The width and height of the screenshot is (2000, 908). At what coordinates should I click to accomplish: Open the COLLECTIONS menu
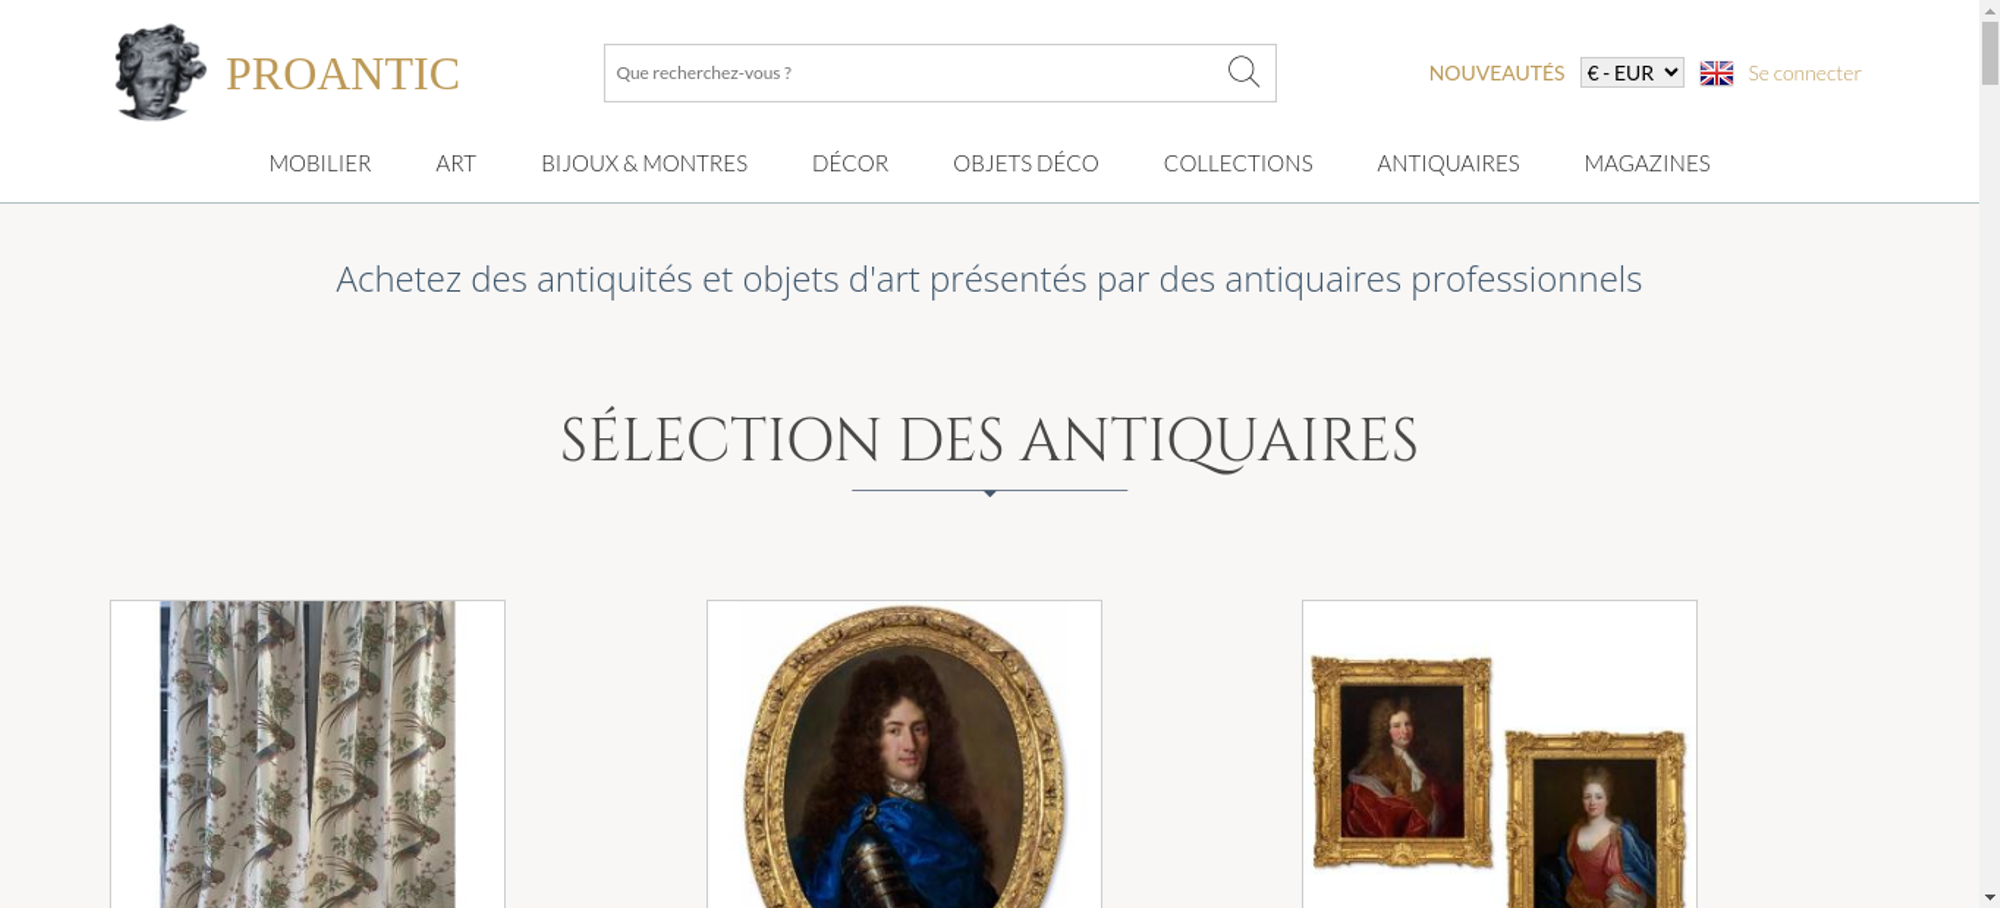1238,163
